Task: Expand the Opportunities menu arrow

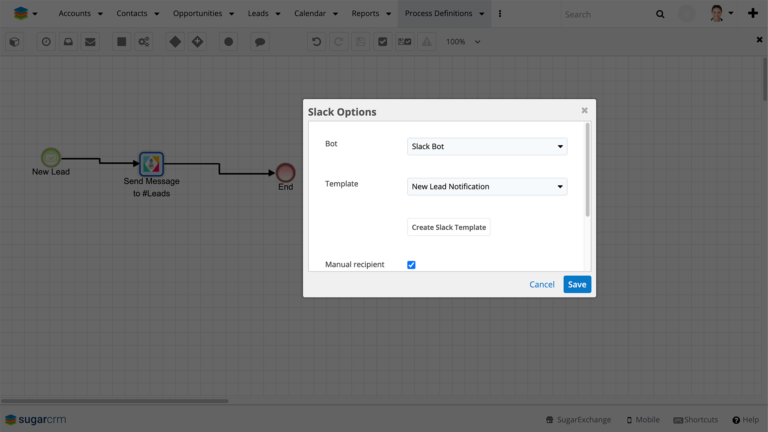Action: (231, 14)
